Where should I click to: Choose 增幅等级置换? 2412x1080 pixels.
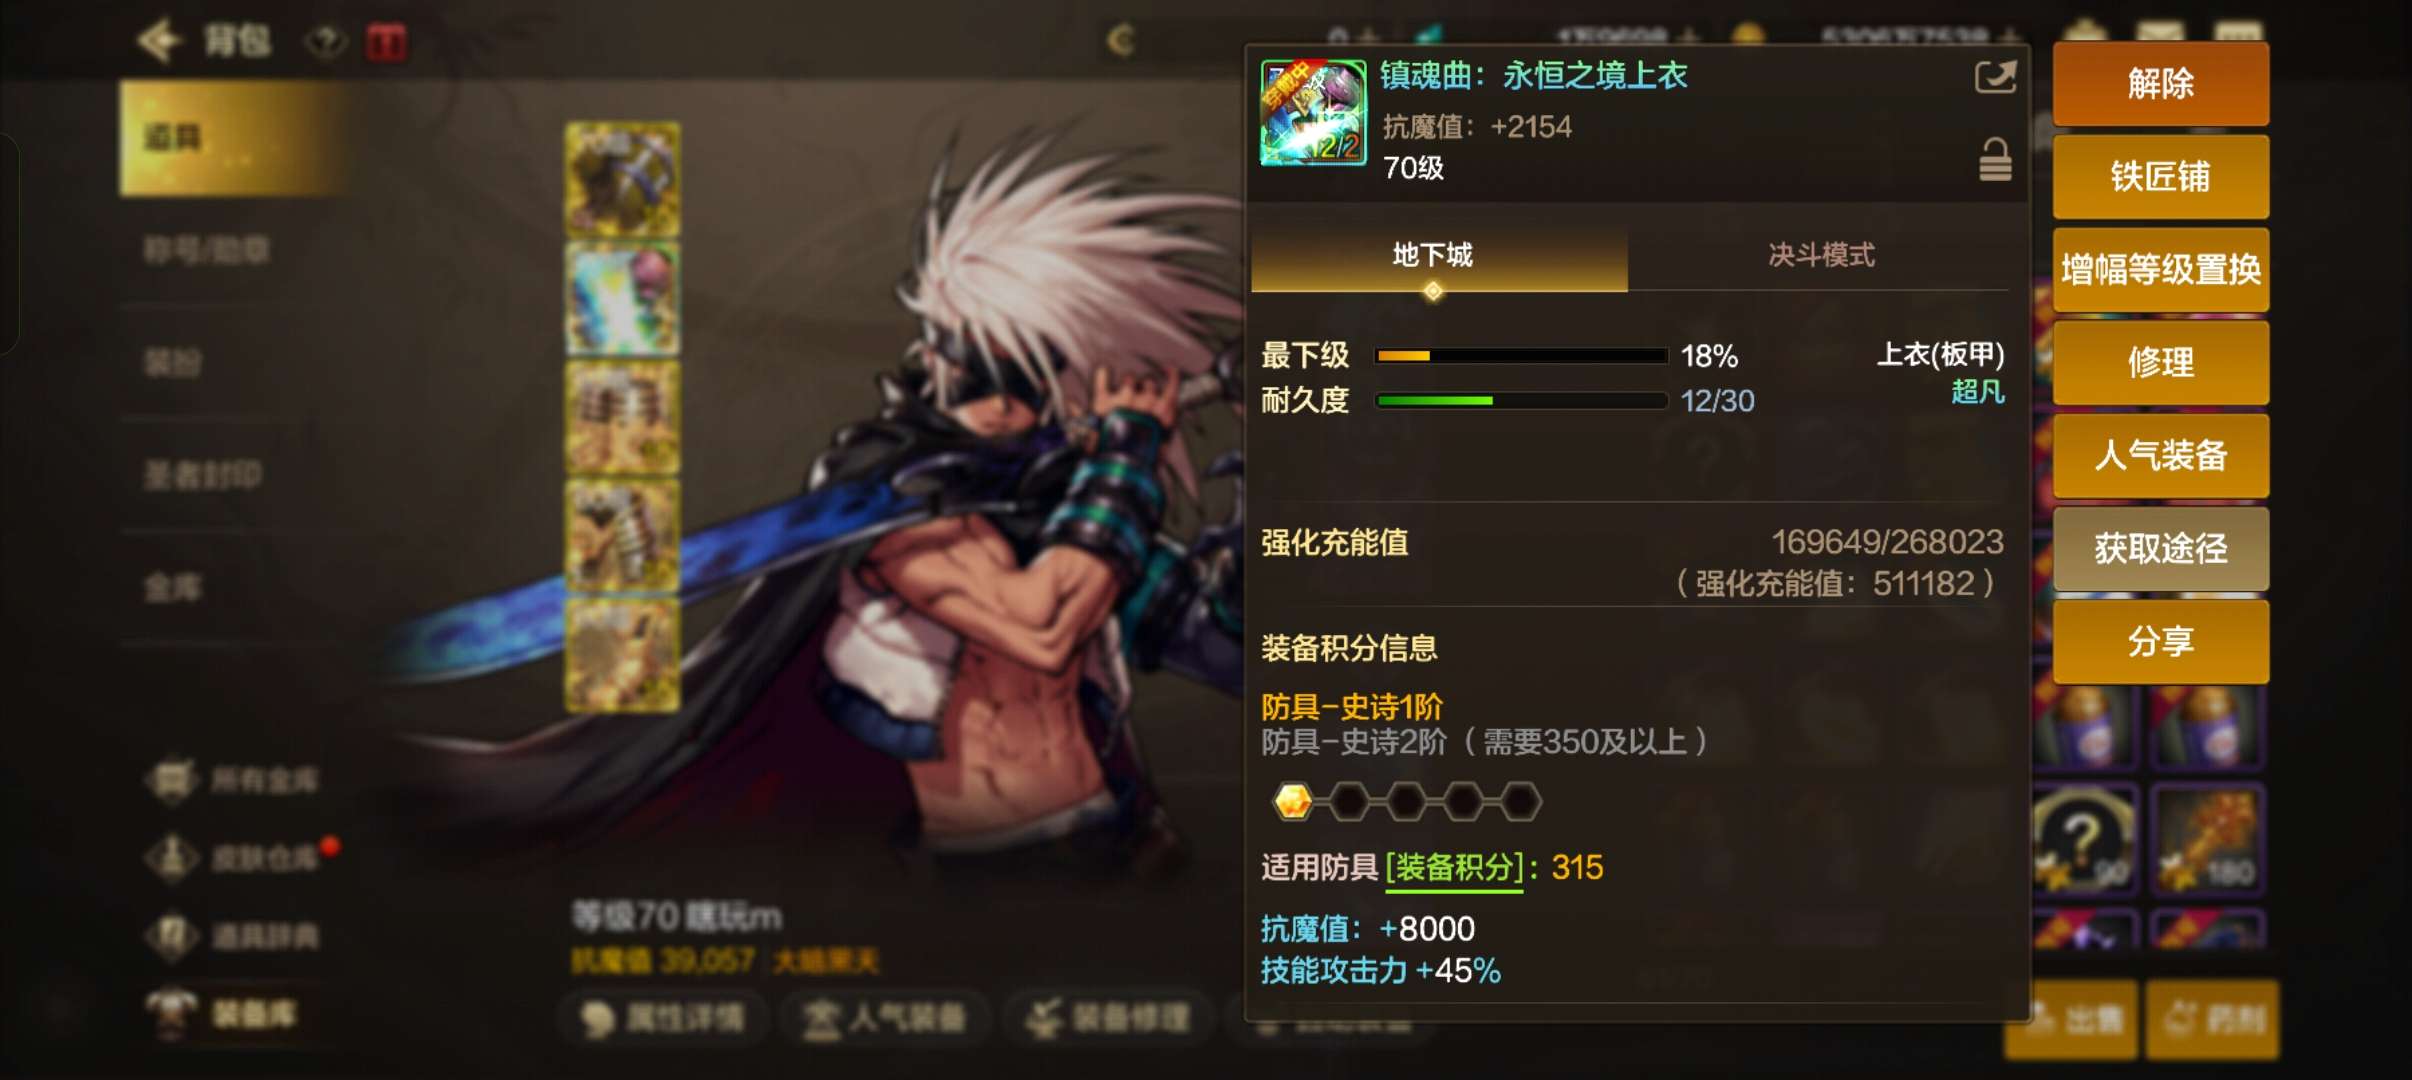click(2160, 269)
